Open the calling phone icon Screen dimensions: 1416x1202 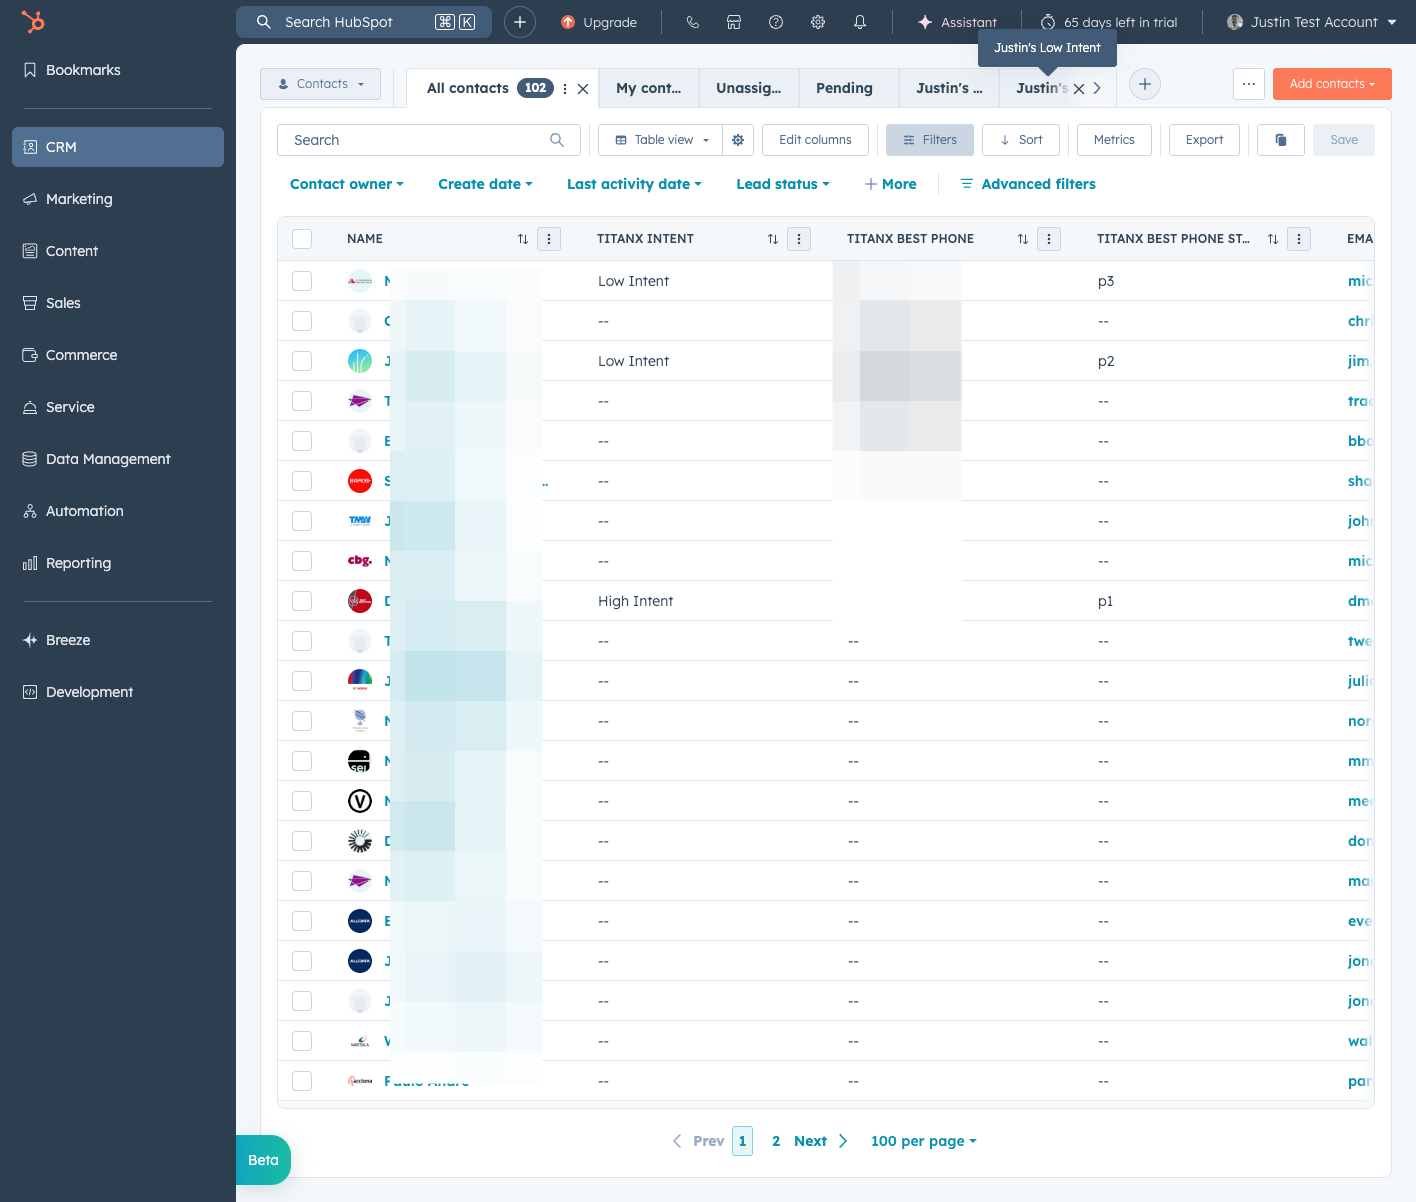point(692,22)
